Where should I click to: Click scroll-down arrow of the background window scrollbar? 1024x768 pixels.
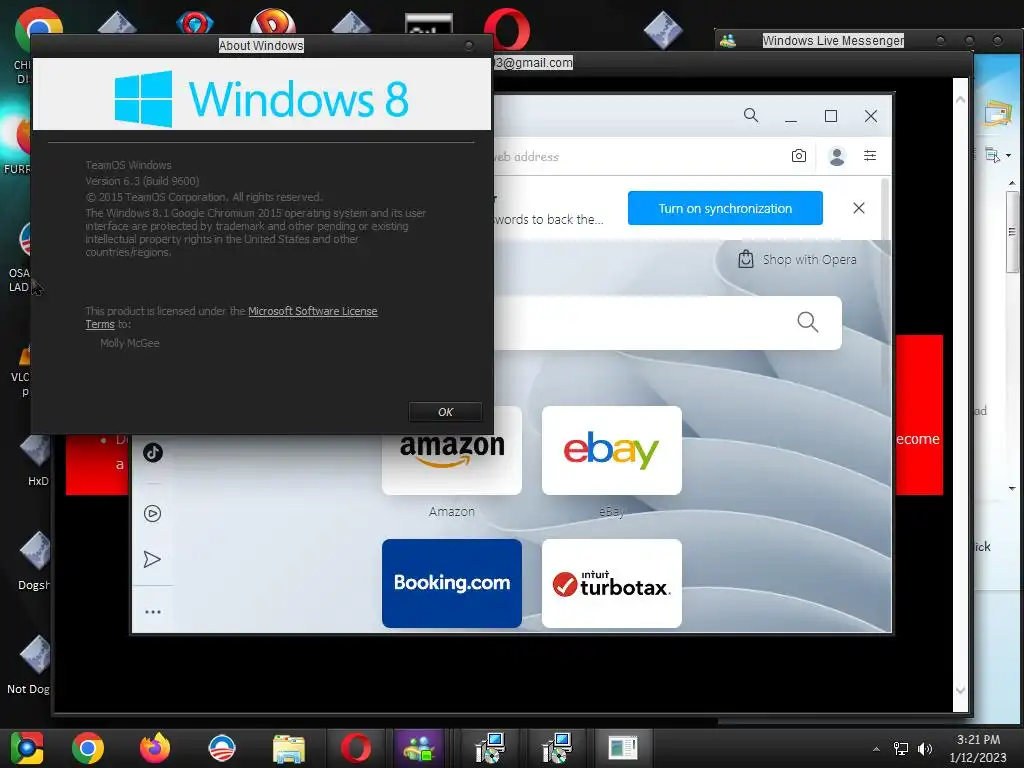(960, 690)
